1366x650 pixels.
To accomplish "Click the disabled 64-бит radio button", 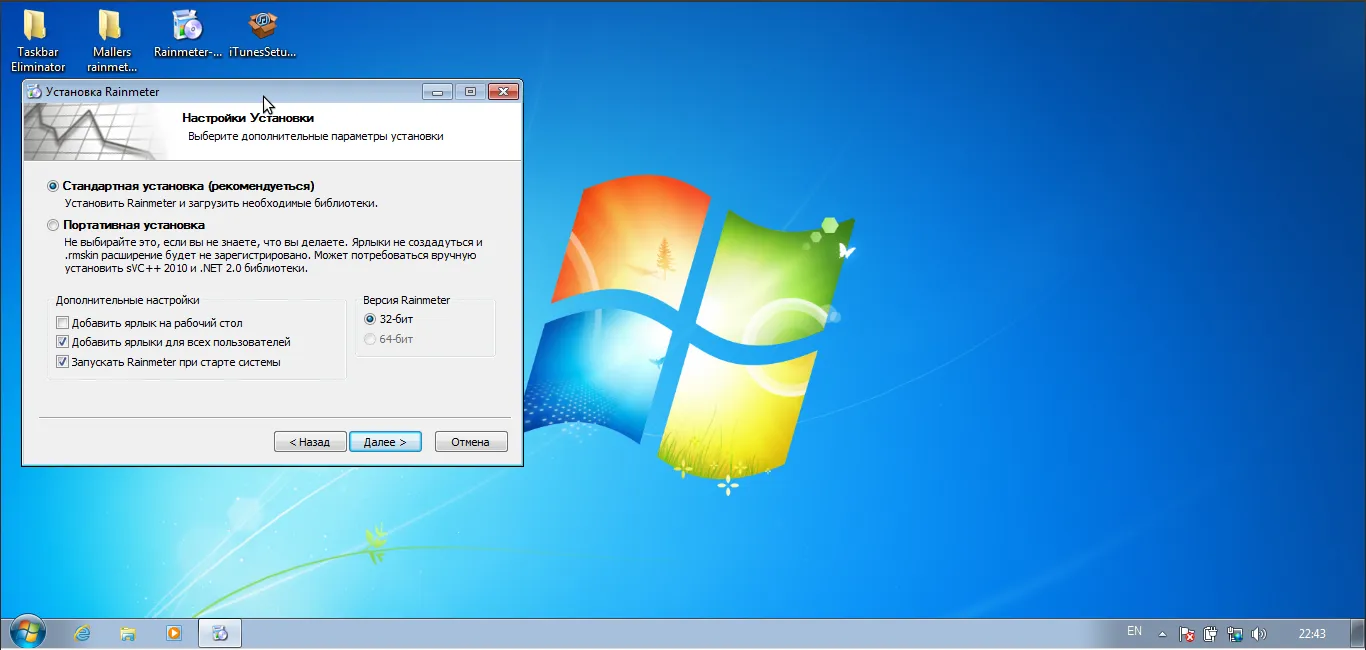I will 370,339.
